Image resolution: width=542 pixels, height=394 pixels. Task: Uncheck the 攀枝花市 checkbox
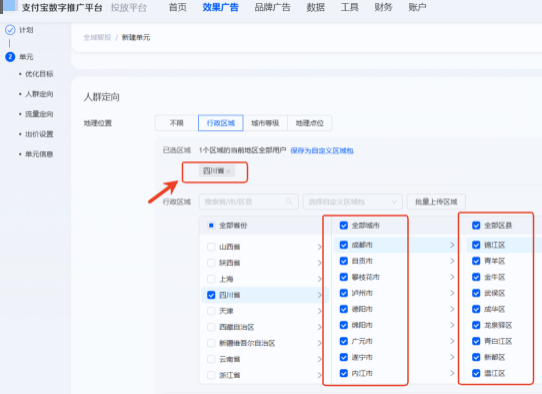tap(344, 277)
